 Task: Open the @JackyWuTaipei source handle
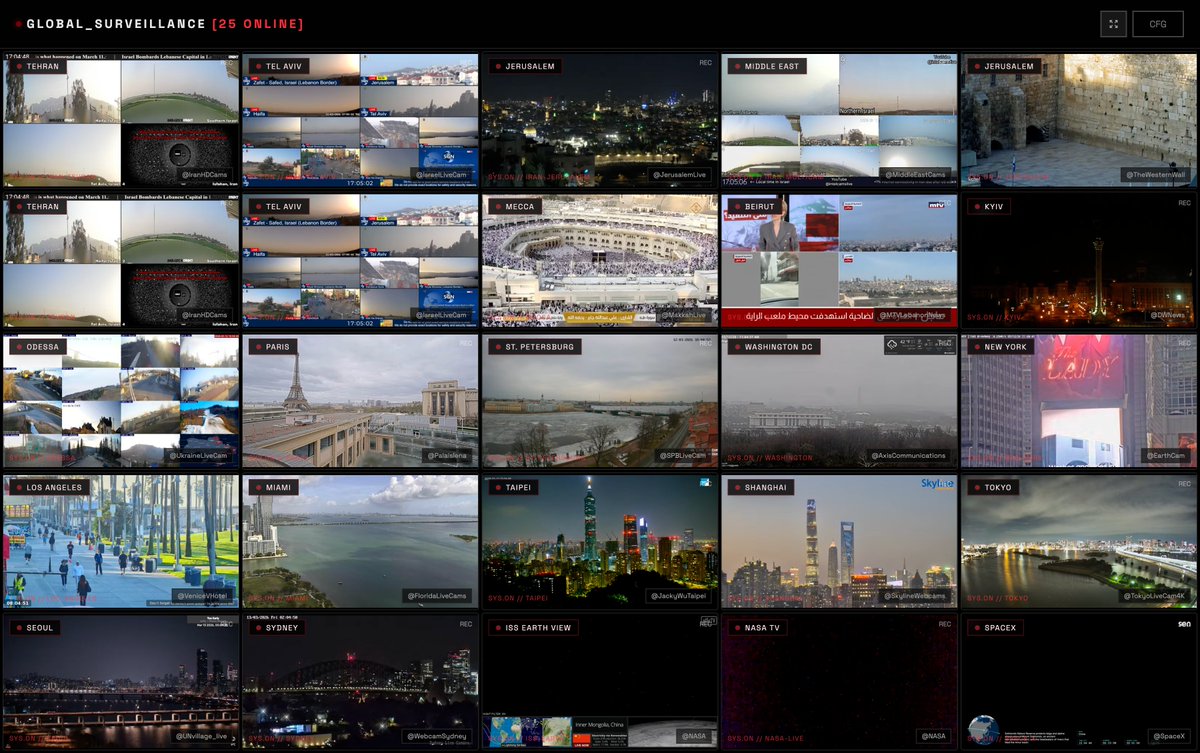point(677,595)
